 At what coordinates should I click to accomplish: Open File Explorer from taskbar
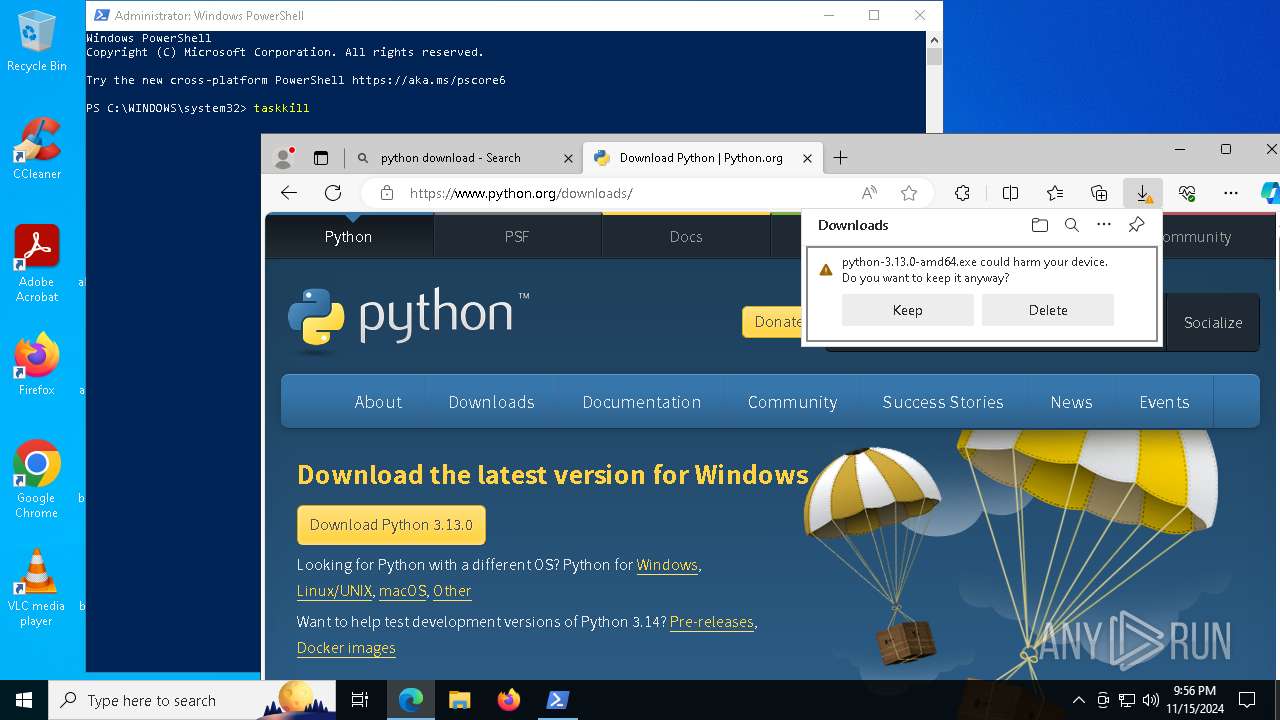[459, 700]
